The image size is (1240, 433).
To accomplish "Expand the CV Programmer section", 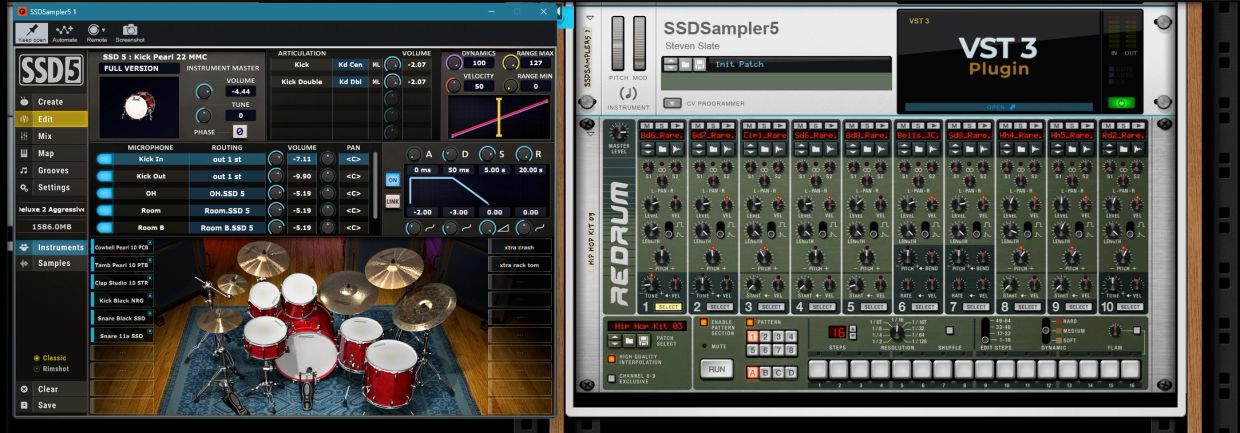I will click(x=671, y=103).
